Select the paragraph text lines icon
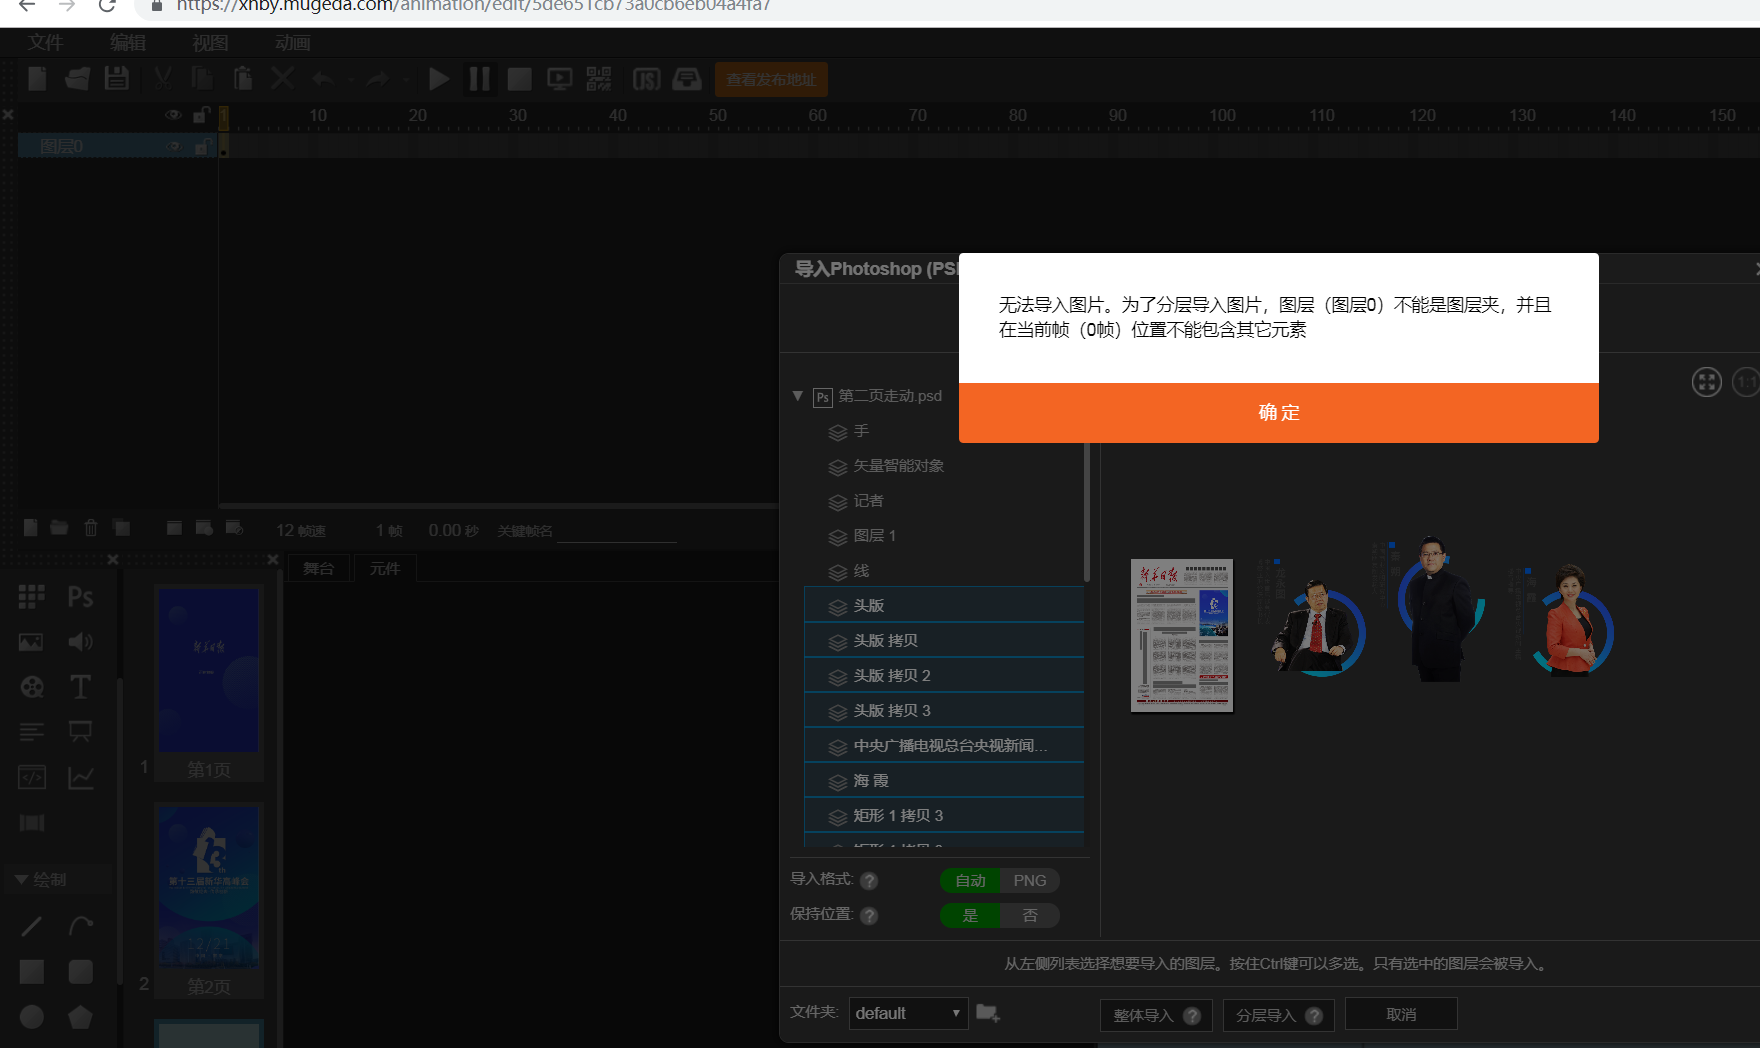This screenshot has width=1760, height=1048. click(x=31, y=732)
